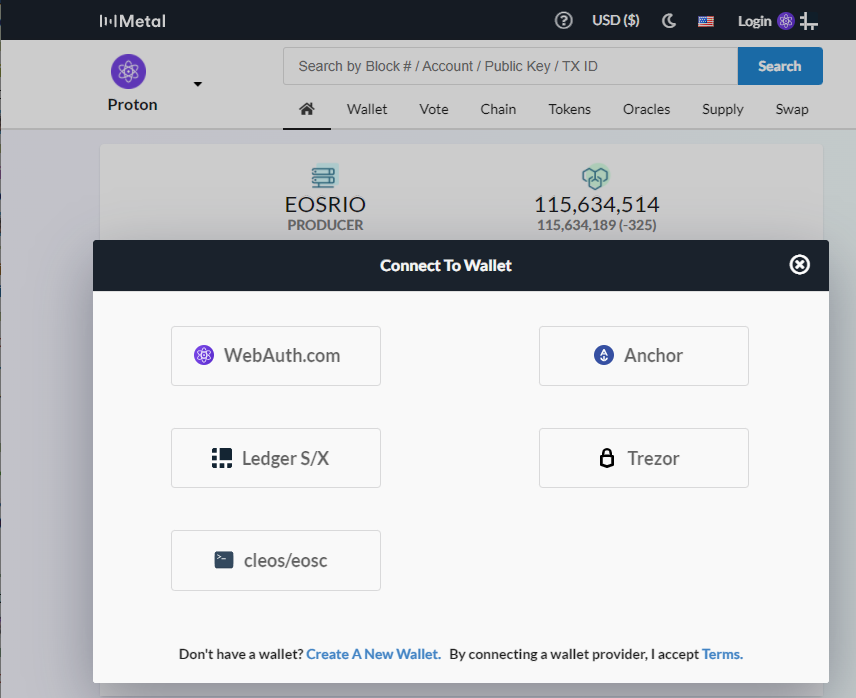This screenshot has width=856, height=698.
Task: Change language via the US flag icon
Action: (706, 21)
